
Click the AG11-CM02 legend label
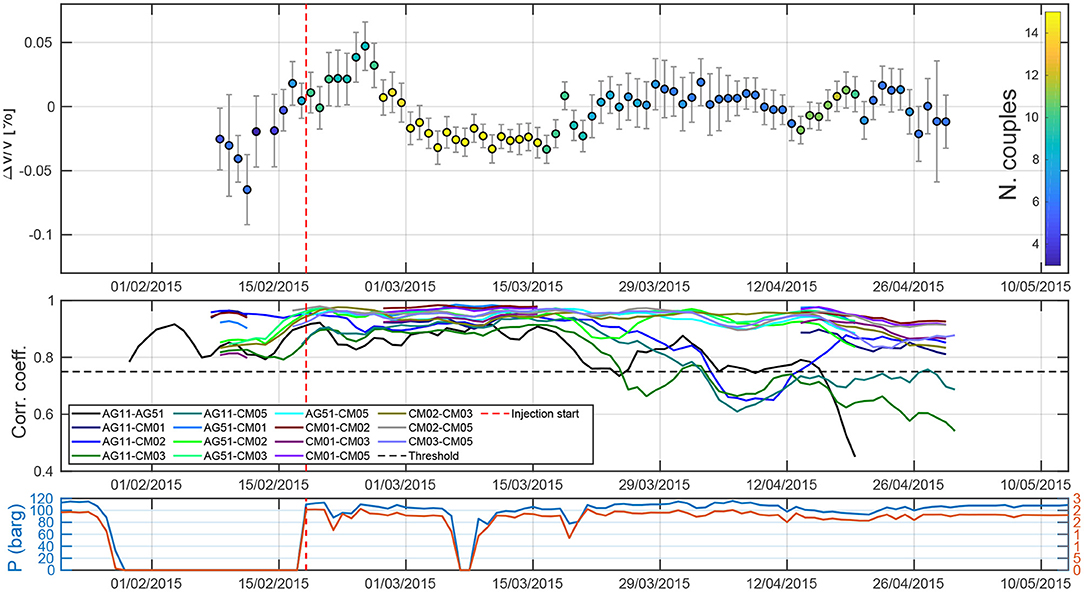[133, 442]
